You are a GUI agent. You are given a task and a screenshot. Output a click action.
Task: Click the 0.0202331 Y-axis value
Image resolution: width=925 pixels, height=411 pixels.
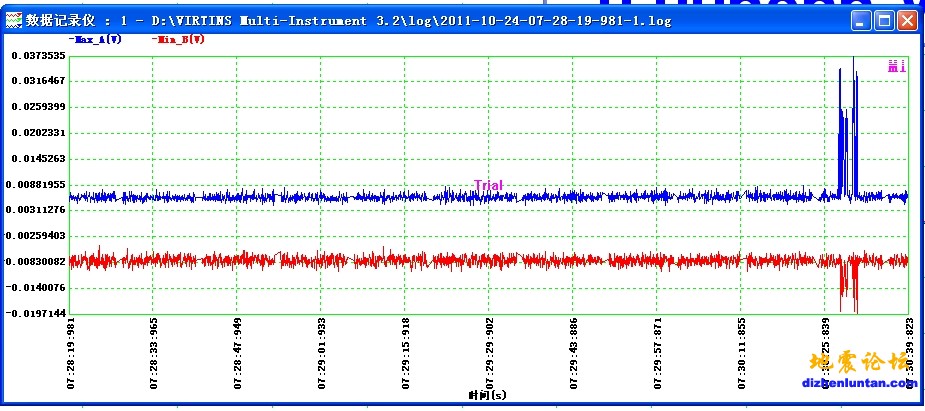click(38, 132)
